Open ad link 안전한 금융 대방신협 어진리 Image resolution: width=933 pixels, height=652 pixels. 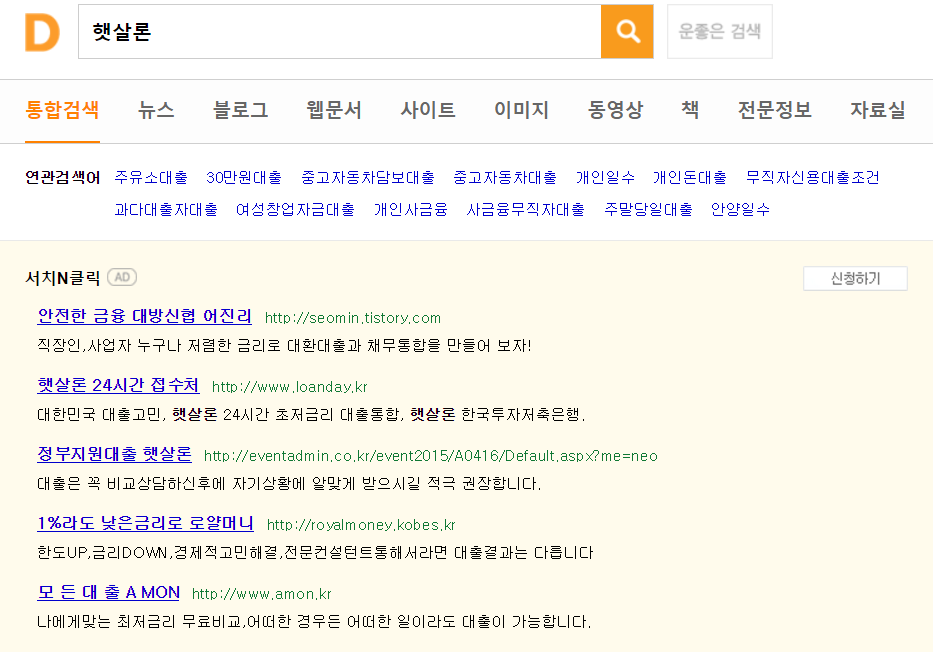coord(145,316)
